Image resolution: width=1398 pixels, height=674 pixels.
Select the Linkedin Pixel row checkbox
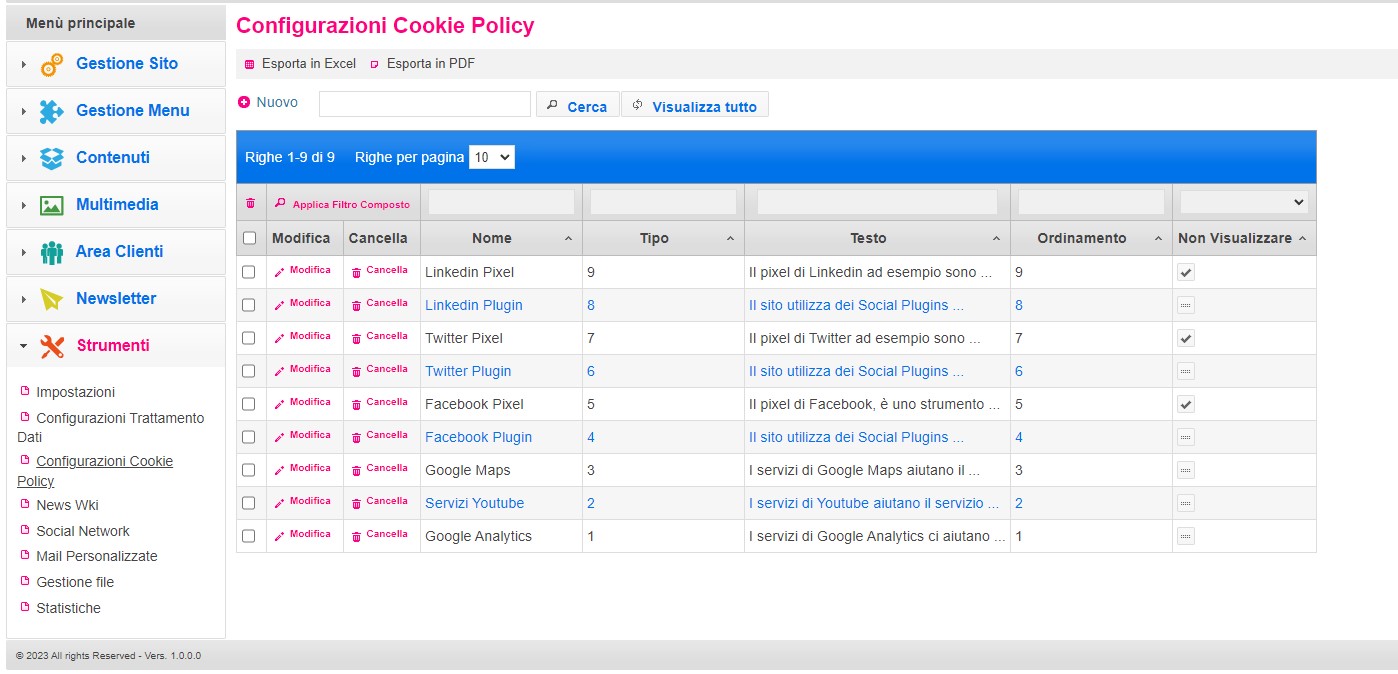click(249, 272)
